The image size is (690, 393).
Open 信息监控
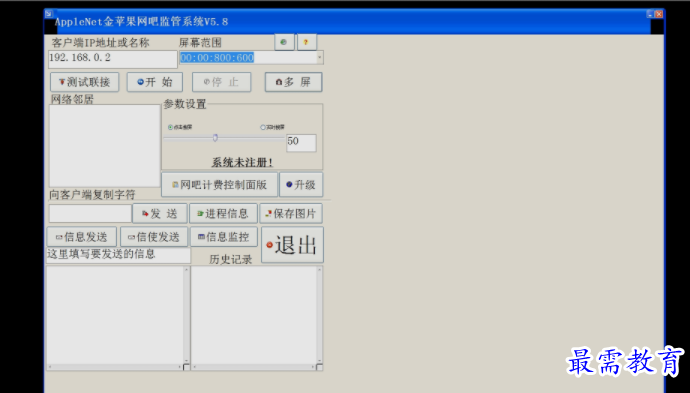(x=224, y=237)
